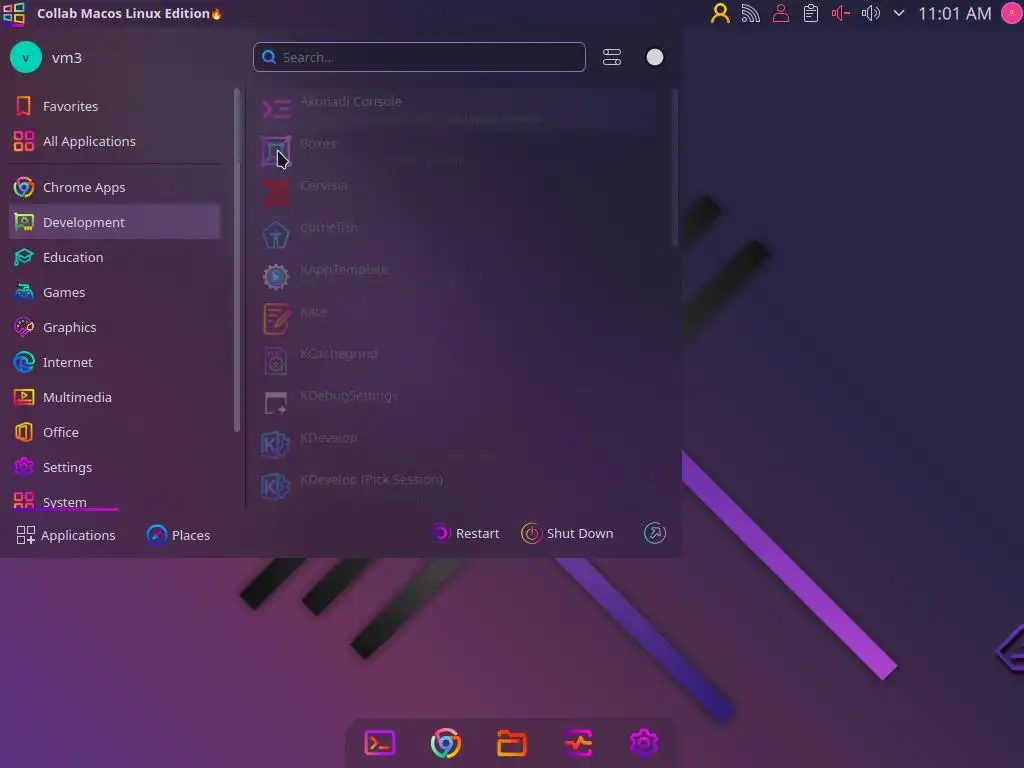Open file manager from the dock
The width and height of the screenshot is (1024, 768).
[511, 743]
